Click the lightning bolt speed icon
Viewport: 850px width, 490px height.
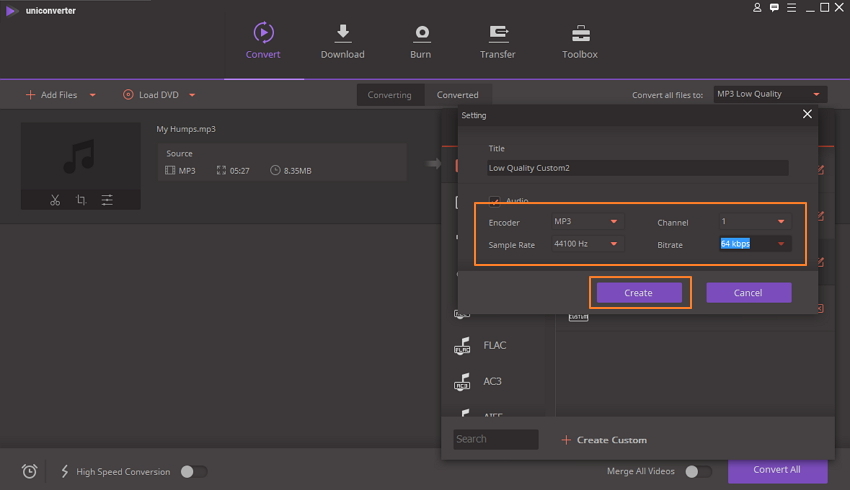coord(65,471)
